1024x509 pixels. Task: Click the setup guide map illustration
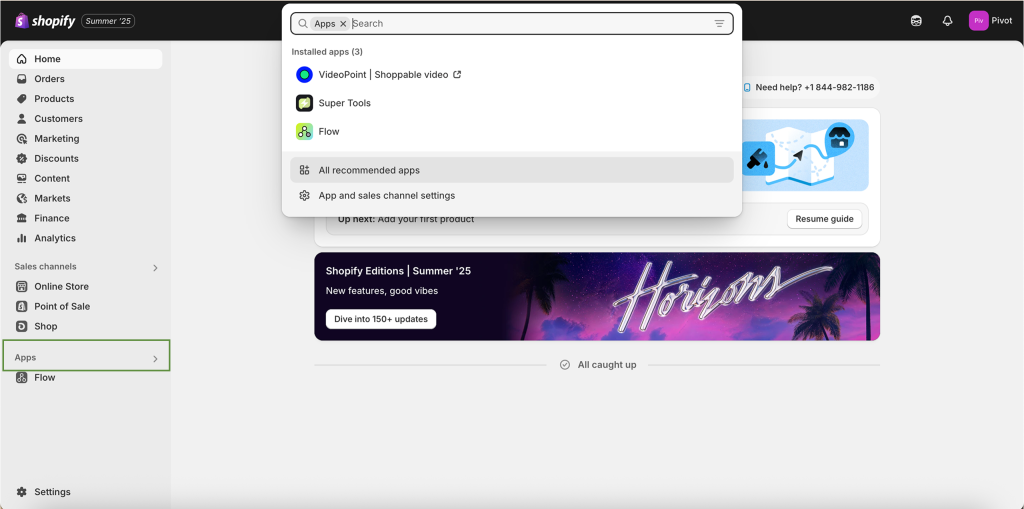point(805,156)
